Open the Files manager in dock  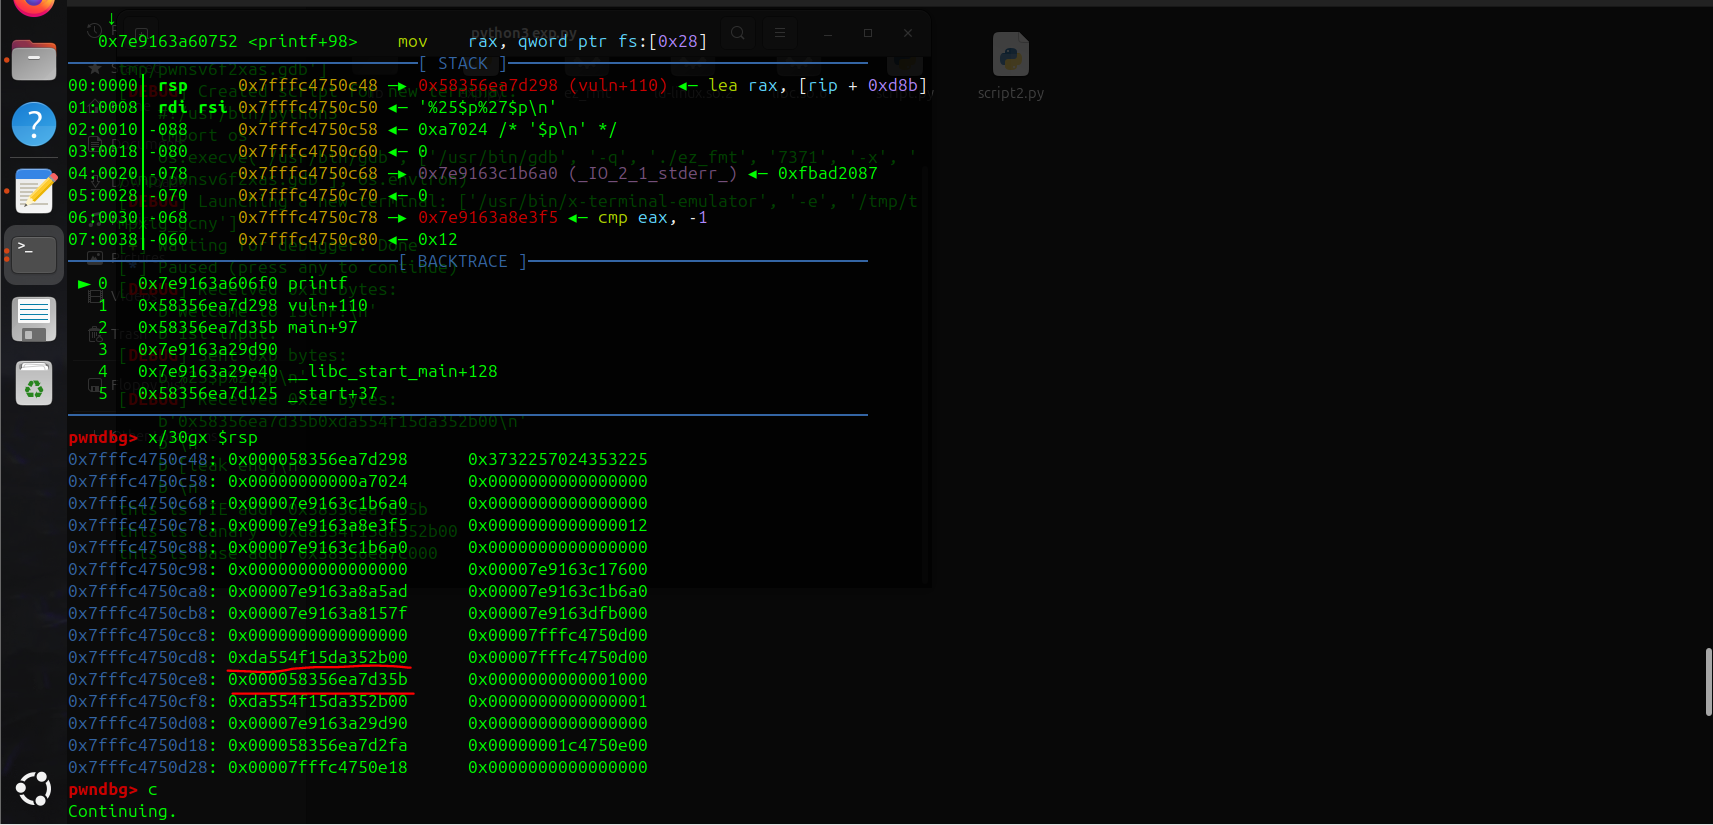(34, 61)
